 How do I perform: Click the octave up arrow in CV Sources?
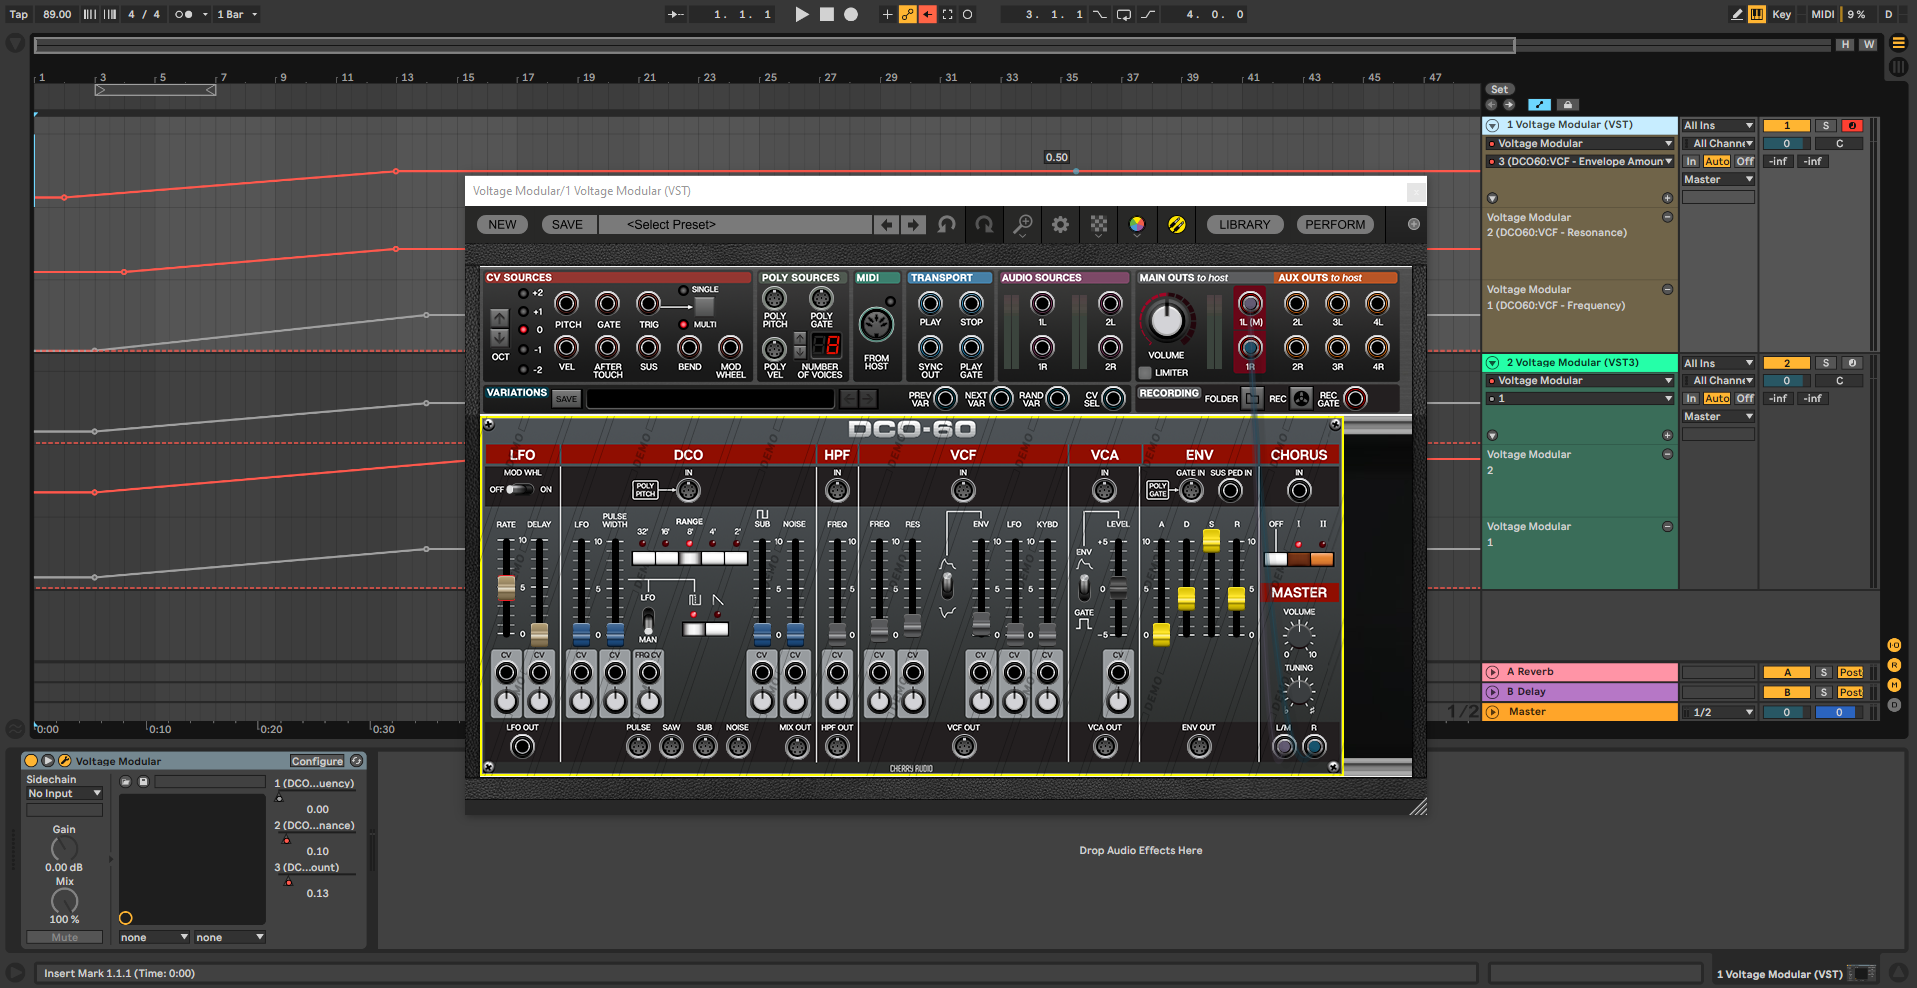point(499,318)
